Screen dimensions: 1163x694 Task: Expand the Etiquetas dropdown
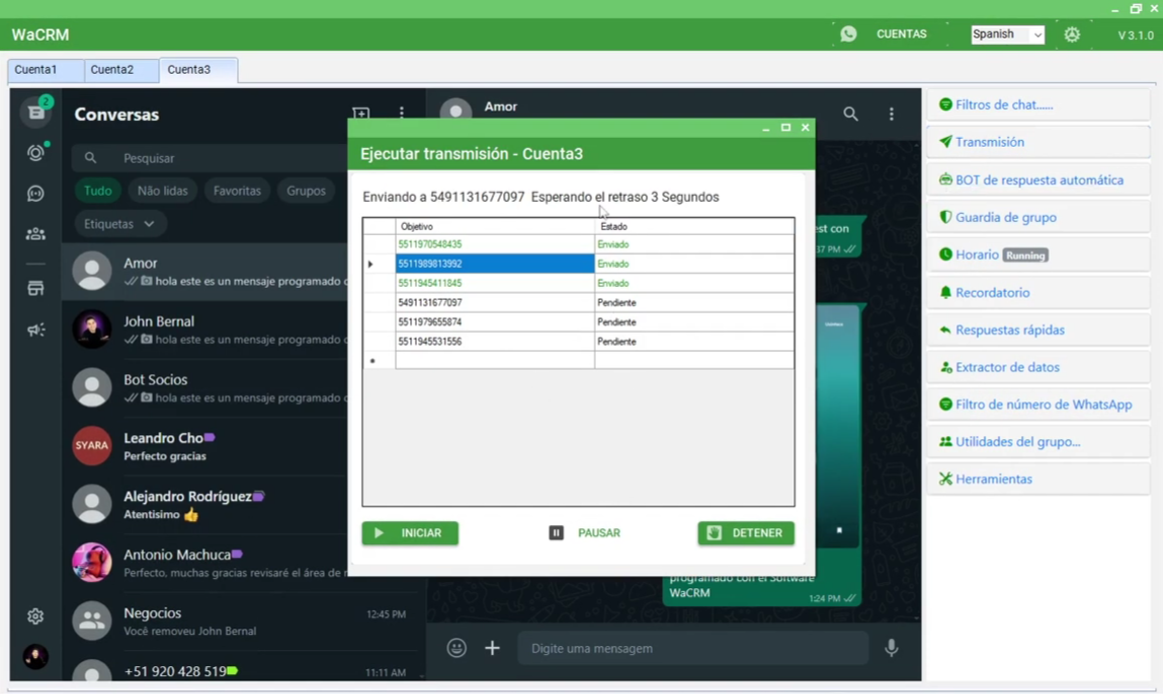119,224
